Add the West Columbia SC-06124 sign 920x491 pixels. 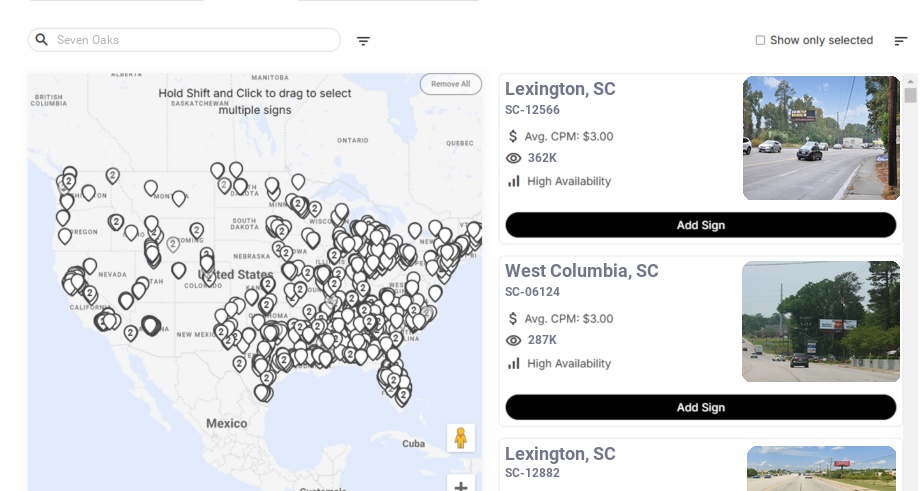click(x=700, y=407)
